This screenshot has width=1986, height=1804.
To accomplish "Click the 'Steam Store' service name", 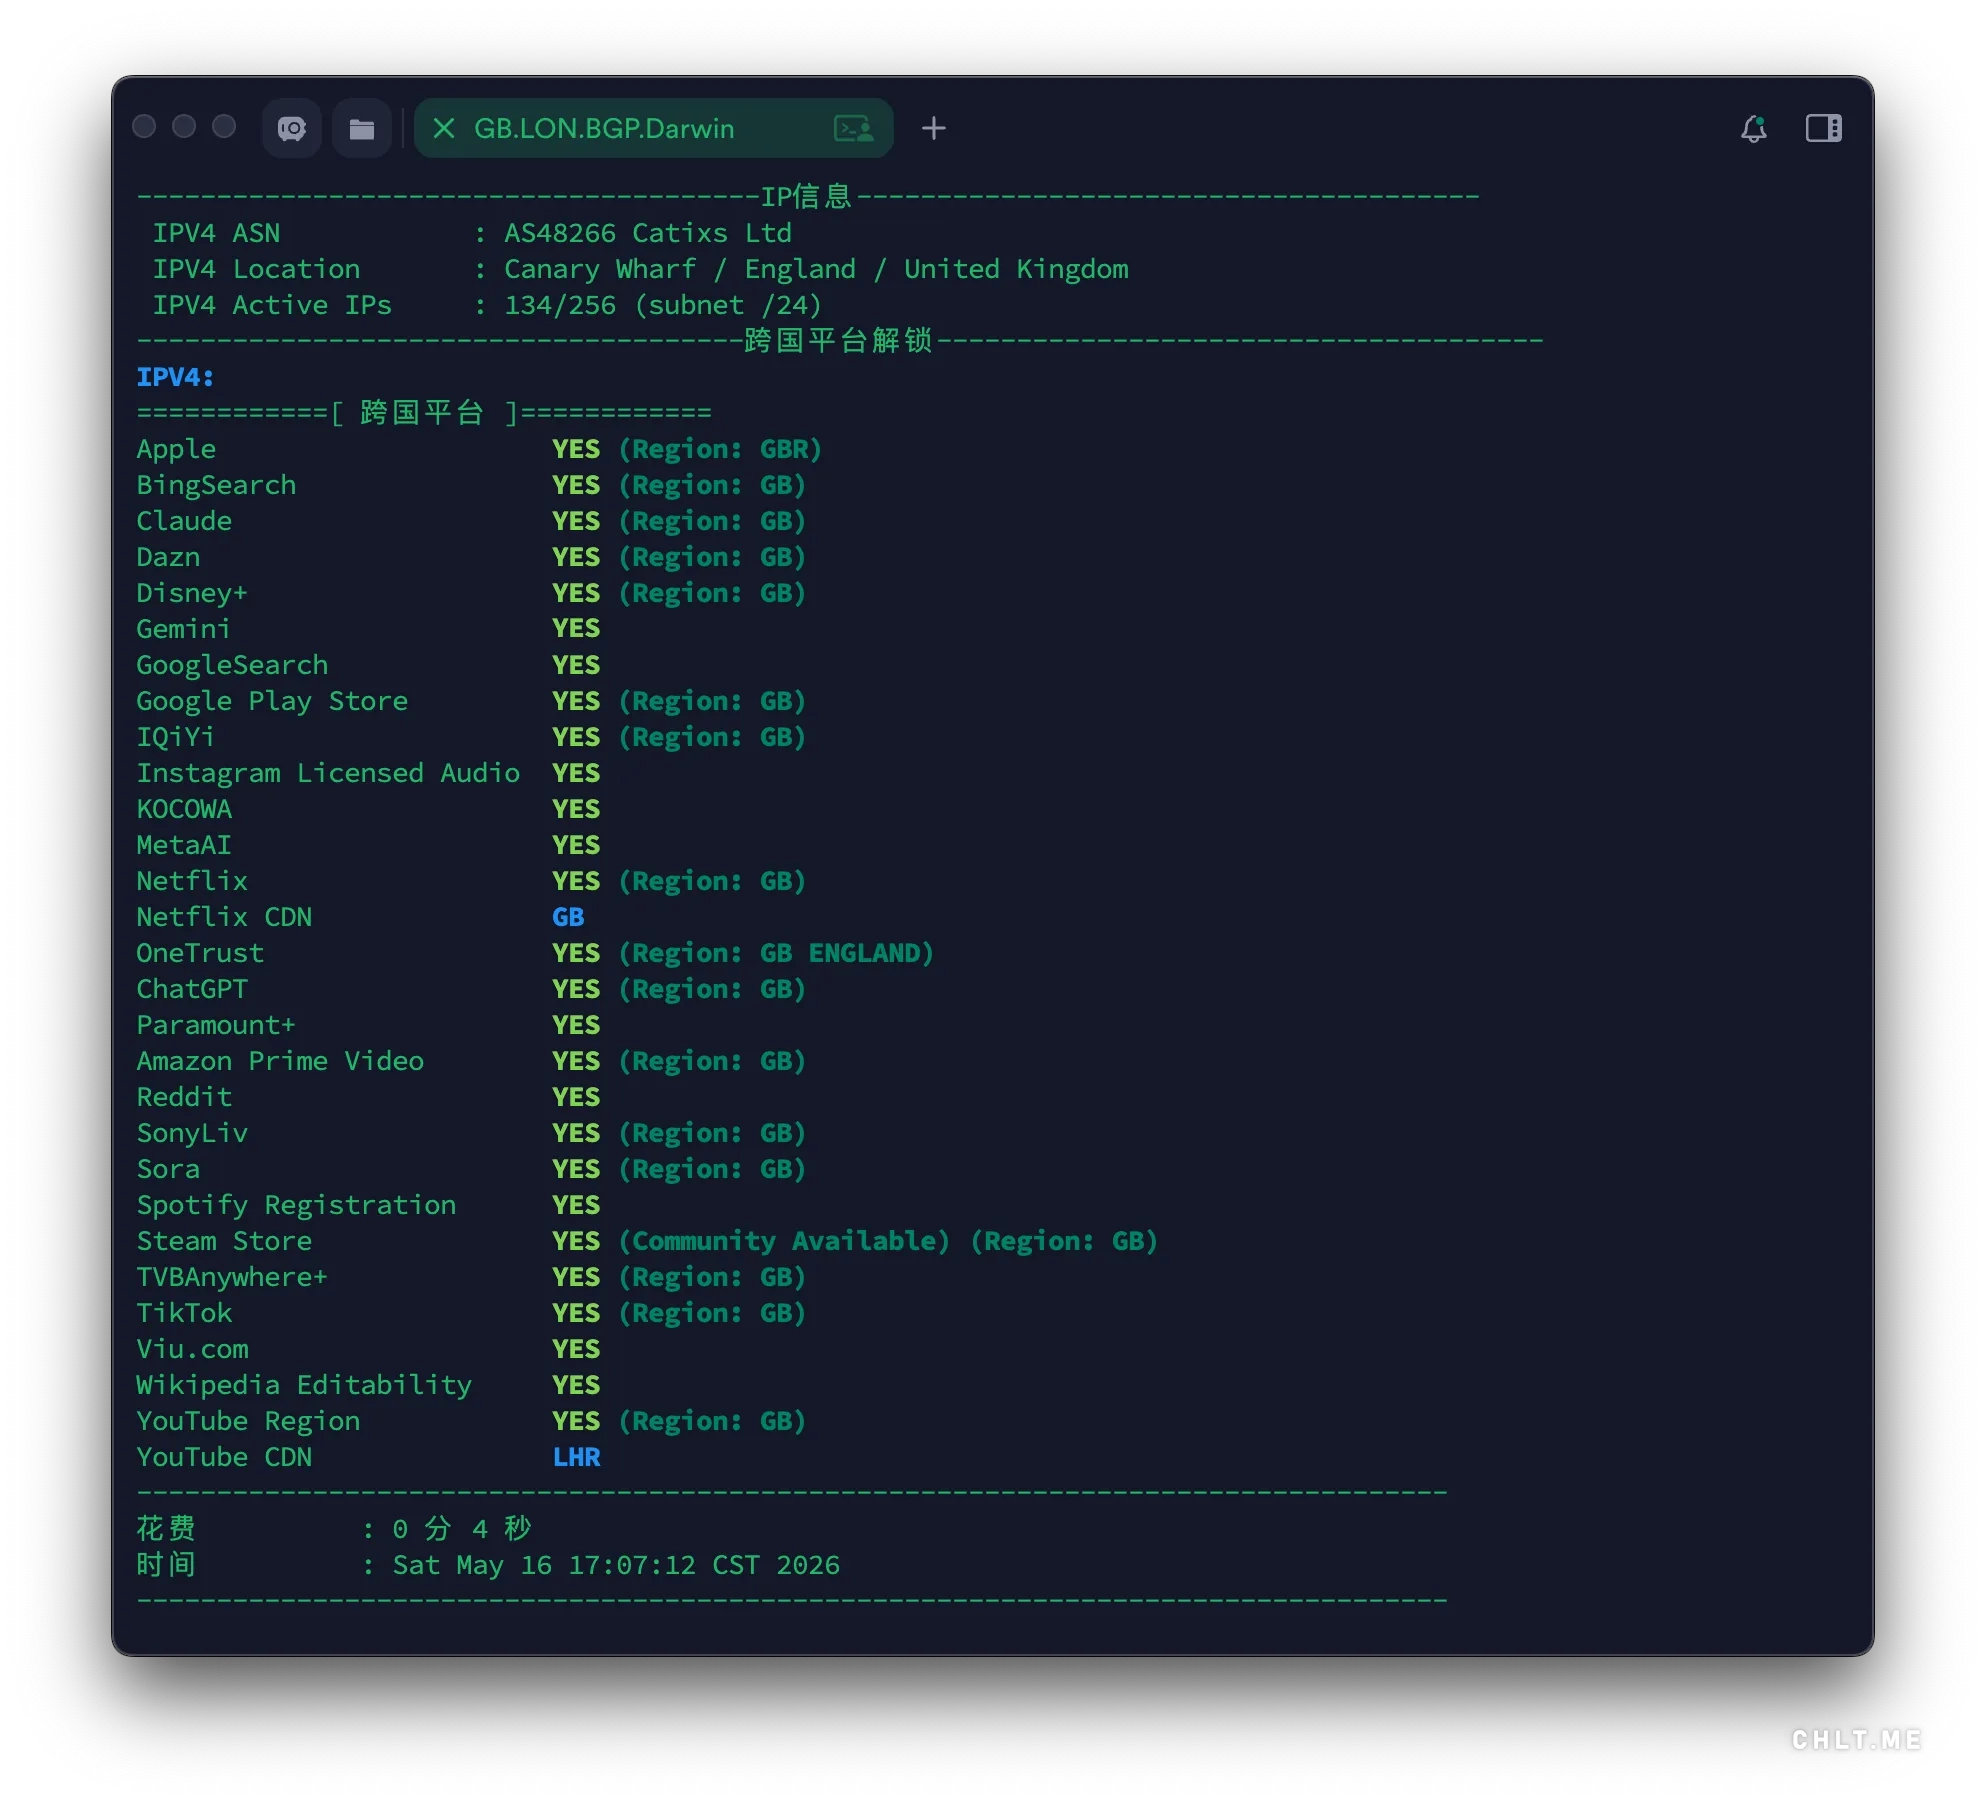I will [x=224, y=1241].
